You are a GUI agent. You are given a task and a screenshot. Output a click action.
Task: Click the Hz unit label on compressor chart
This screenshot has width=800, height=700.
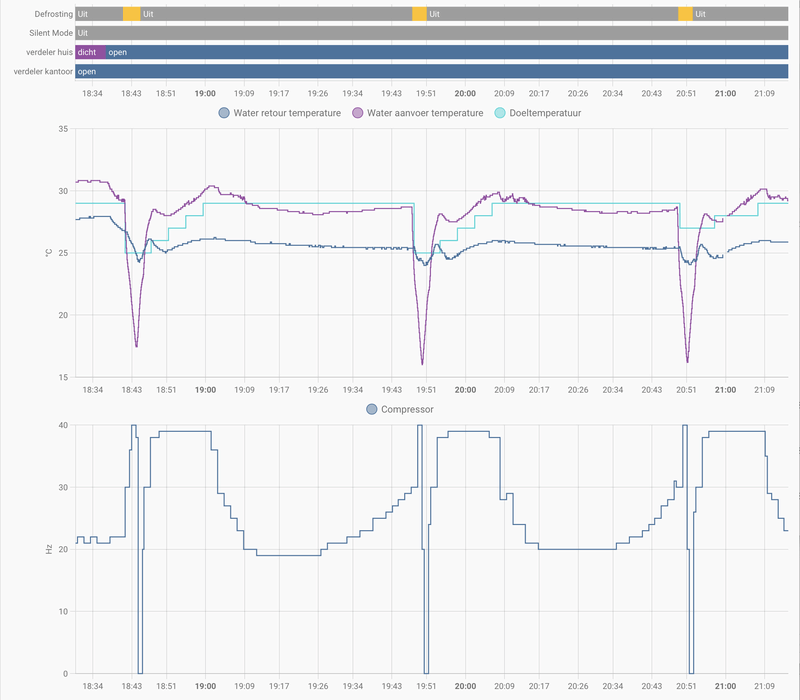[49, 549]
